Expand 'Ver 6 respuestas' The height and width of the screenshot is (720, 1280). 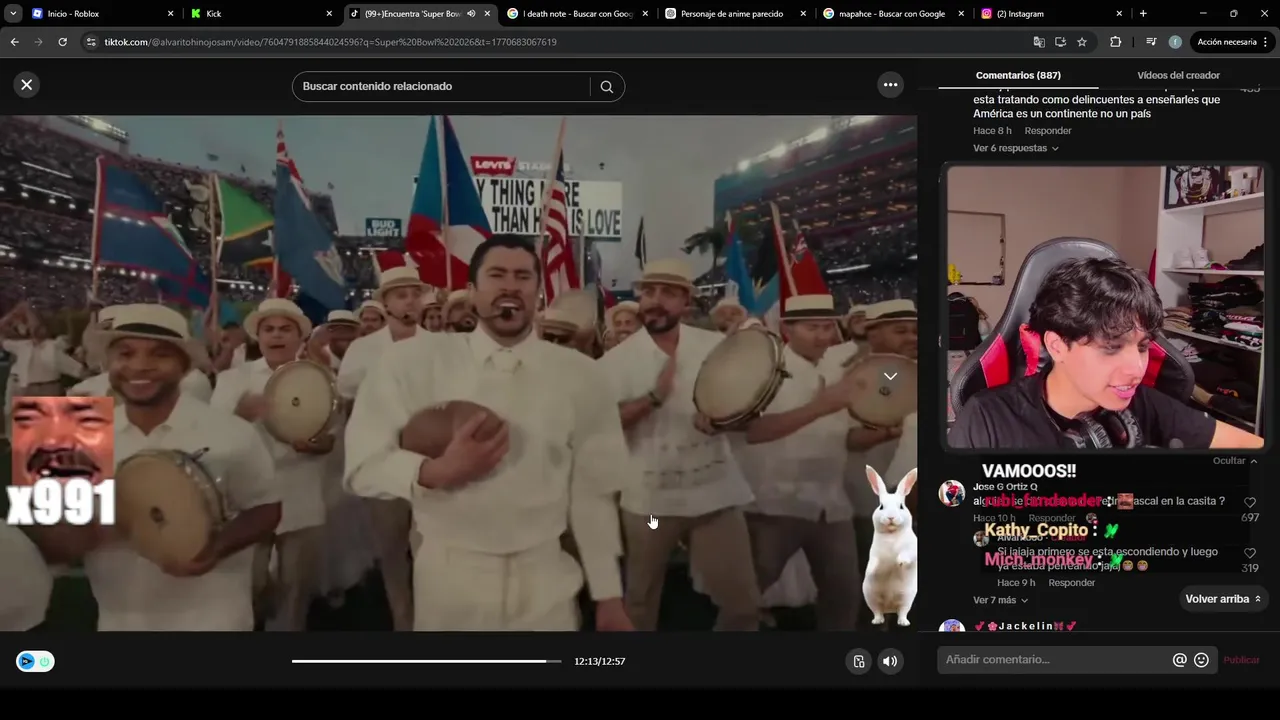click(x=1015, y=148)
